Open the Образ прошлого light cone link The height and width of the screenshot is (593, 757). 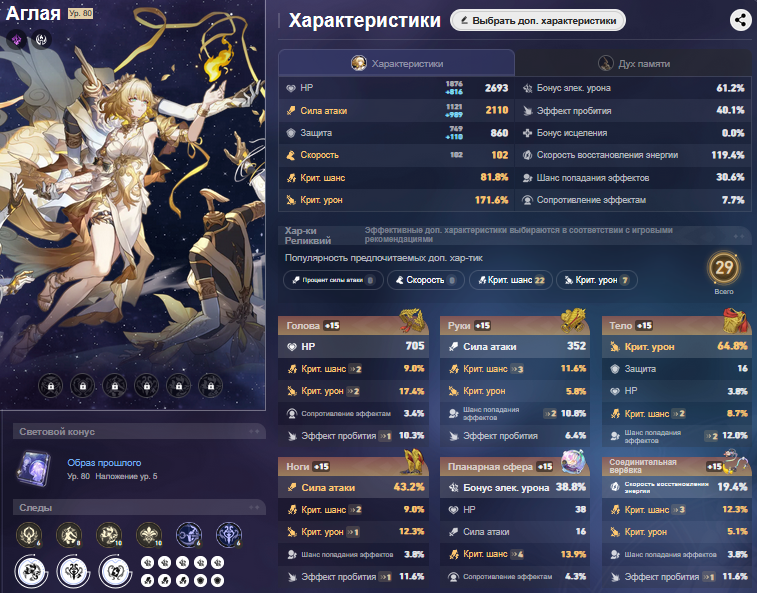tap(104, 463)
